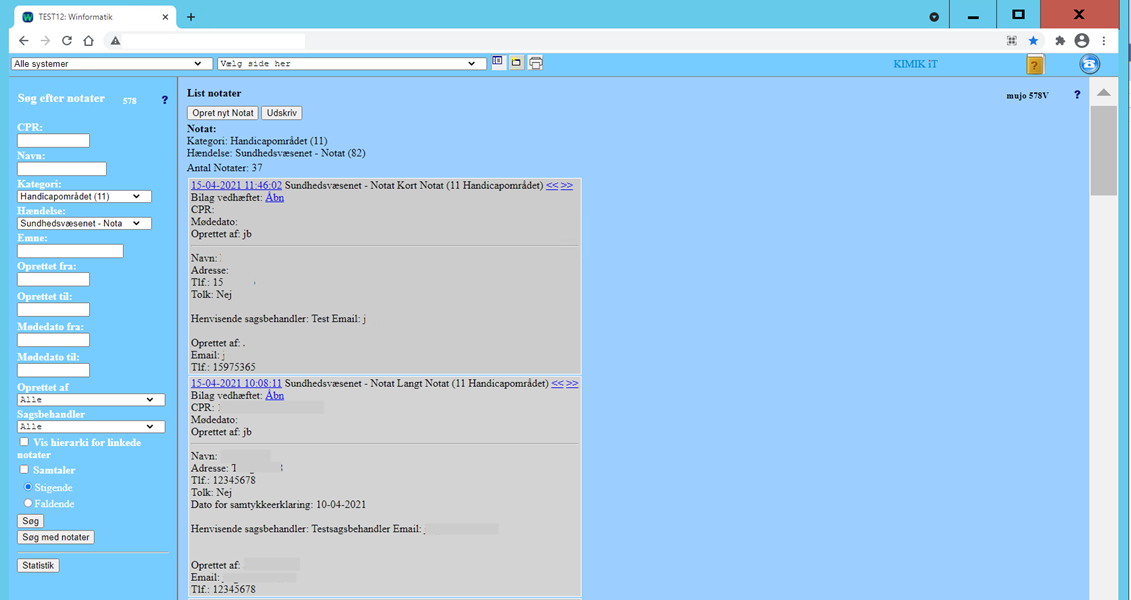Image resolution: width=1131 pixels, height=600 pixels.
Task: Click the CPR input field
Action: pos(53,141)
